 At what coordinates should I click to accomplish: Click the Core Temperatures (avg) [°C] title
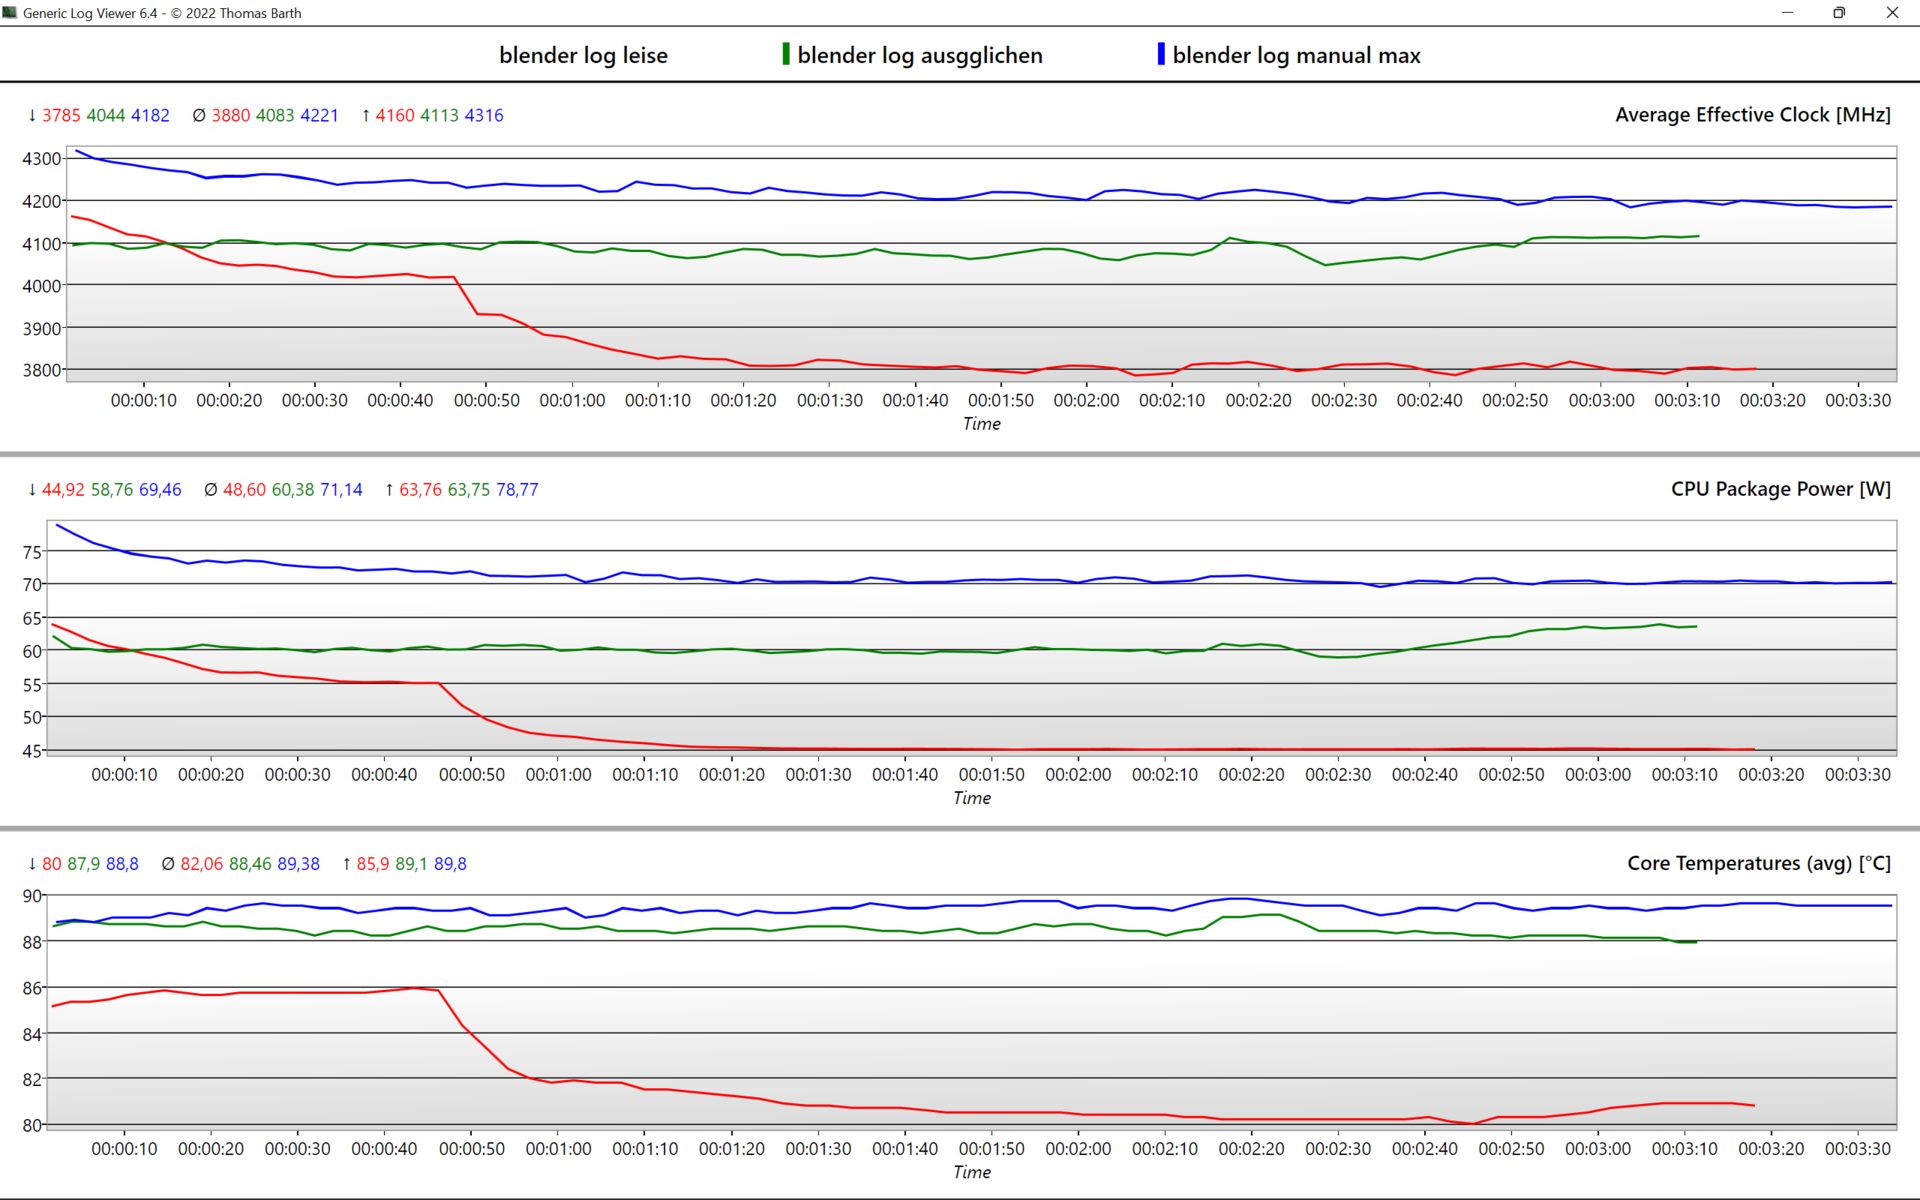point(1758,863)
